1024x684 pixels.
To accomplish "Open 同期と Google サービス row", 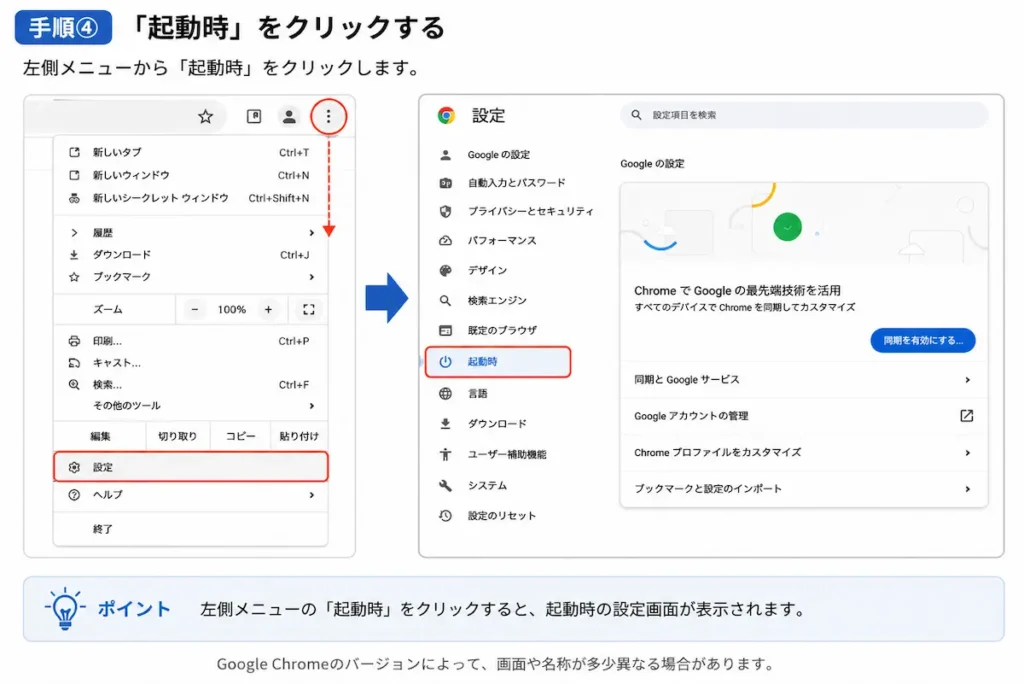I will tap(803, 380).
